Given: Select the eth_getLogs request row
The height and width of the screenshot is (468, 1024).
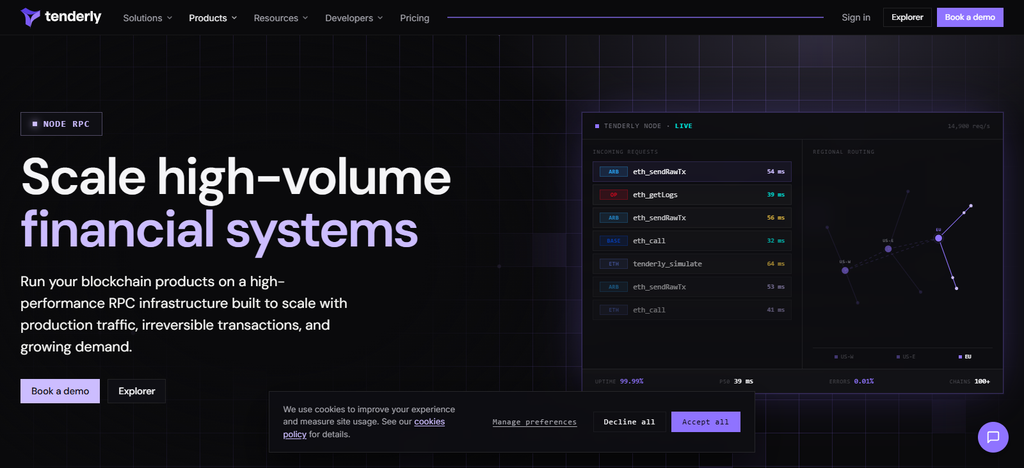Looking at the screenshot, I should click(692, 195).
